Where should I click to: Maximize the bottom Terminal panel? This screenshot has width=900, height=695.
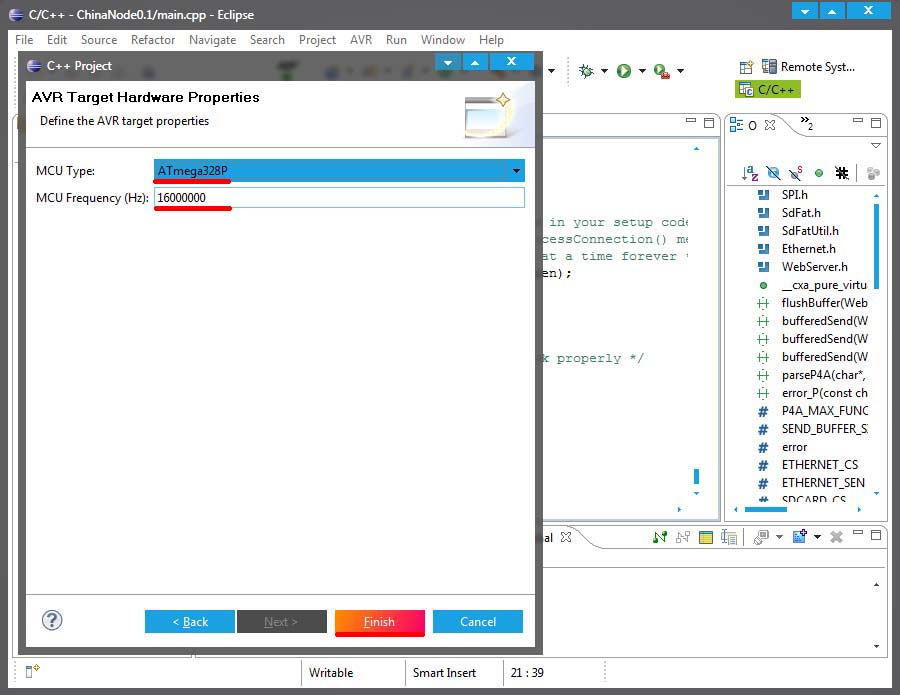tap(876, 535)
